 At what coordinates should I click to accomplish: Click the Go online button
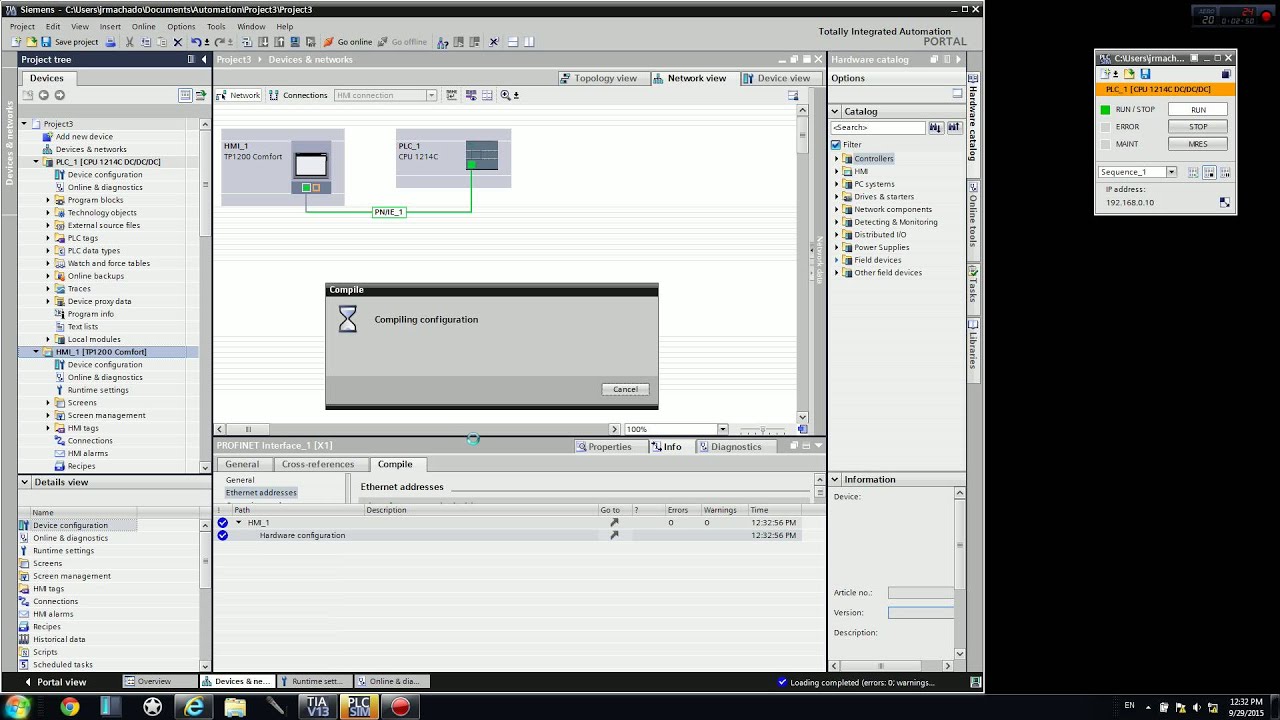(x=347, y=42)
